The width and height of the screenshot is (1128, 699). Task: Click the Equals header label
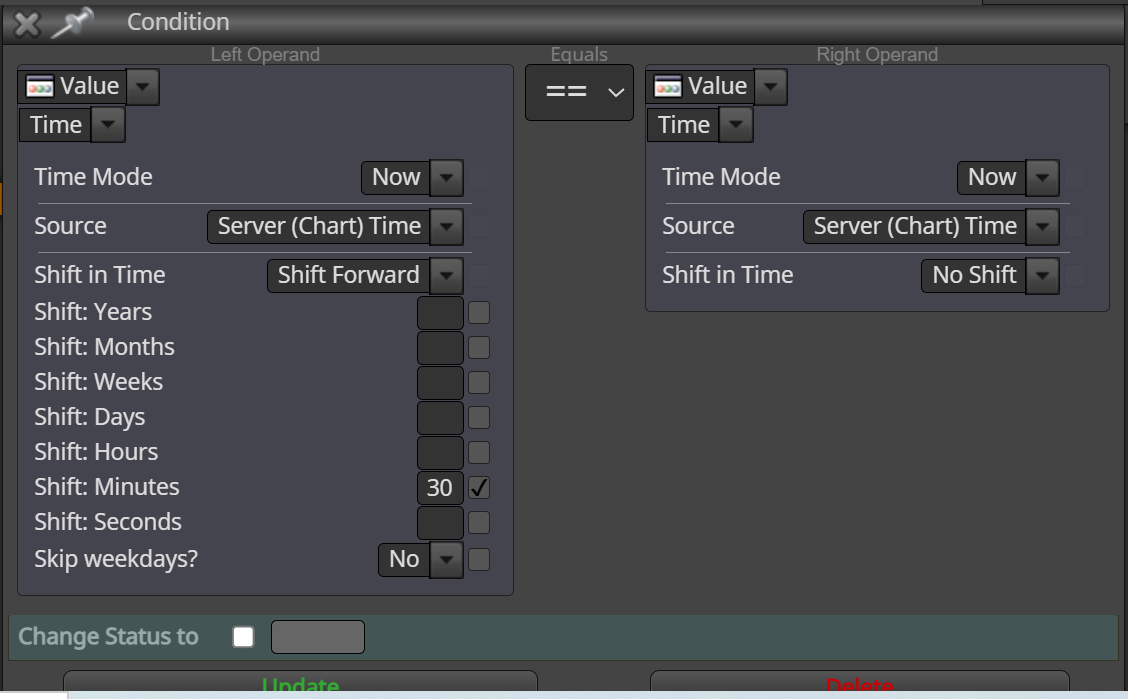(x=579, y=55)
